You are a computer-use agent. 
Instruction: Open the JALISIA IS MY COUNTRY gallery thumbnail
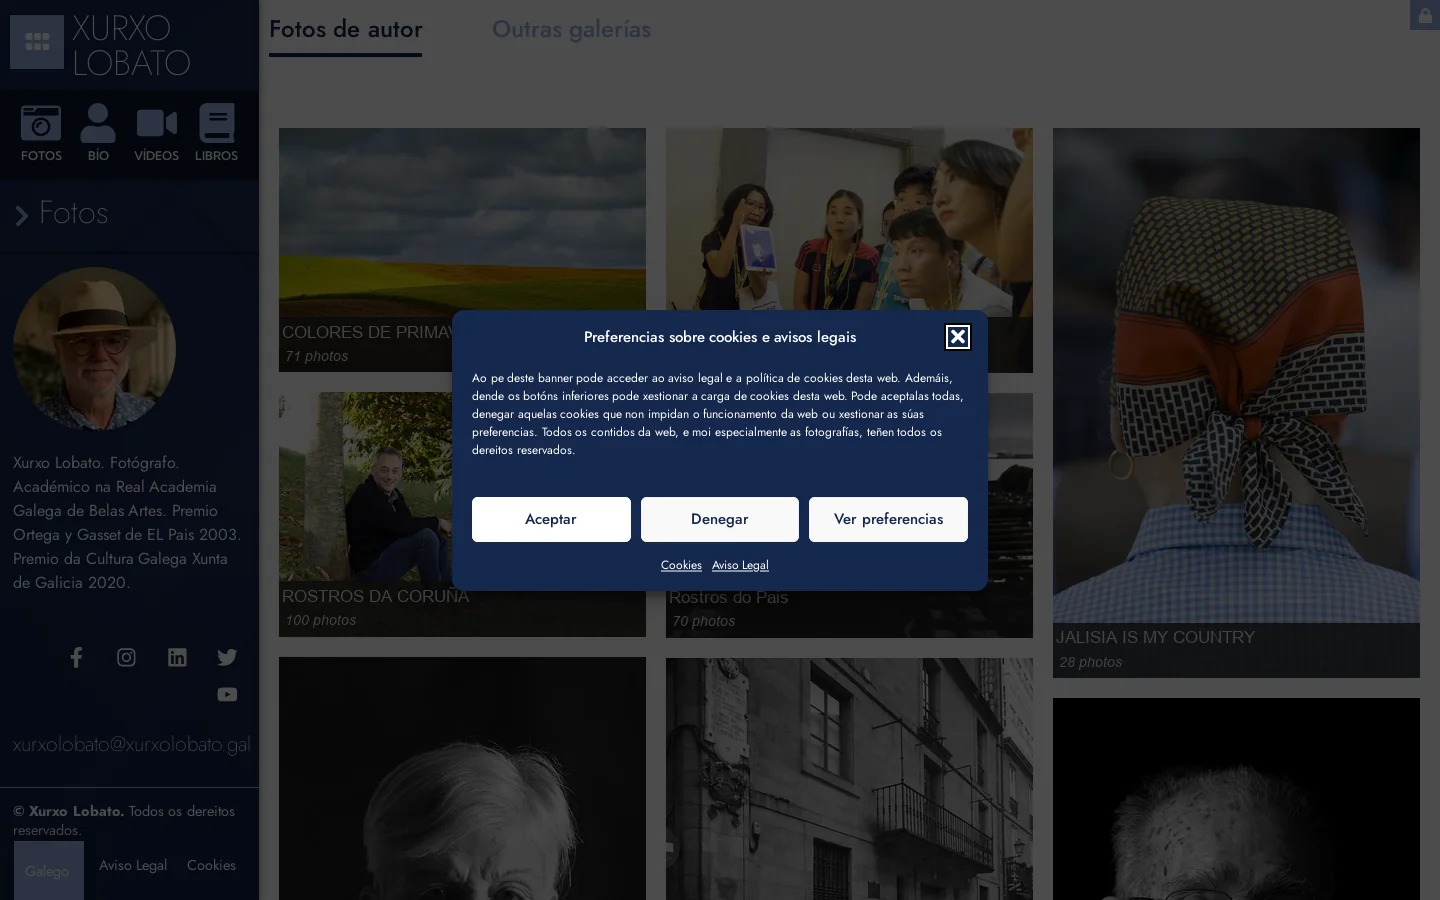(1236, 402)
